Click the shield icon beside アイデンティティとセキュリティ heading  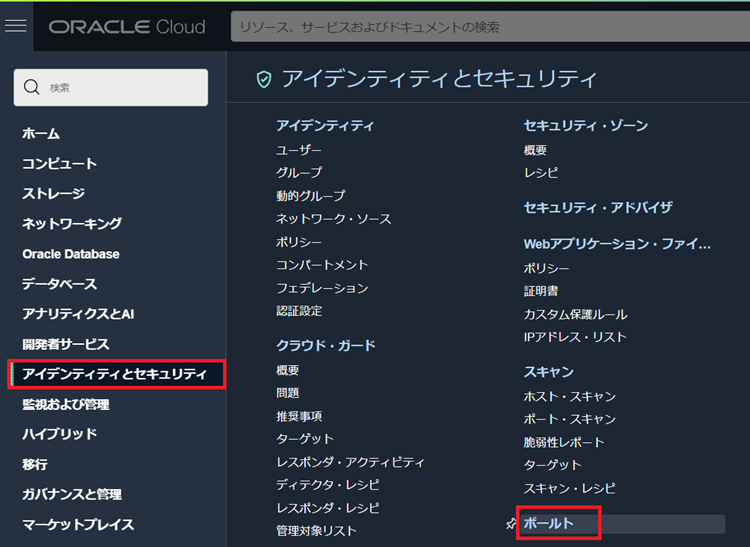264,79
